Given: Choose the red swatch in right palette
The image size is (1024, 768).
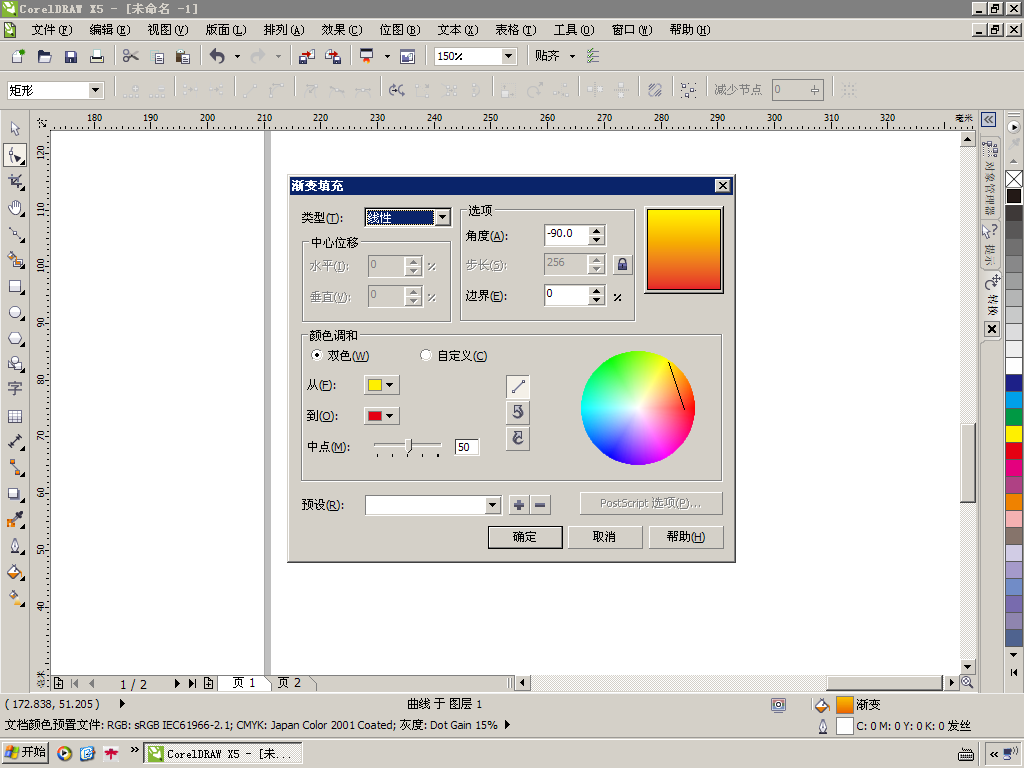Looking at the screenshot, I should 1014,451.
